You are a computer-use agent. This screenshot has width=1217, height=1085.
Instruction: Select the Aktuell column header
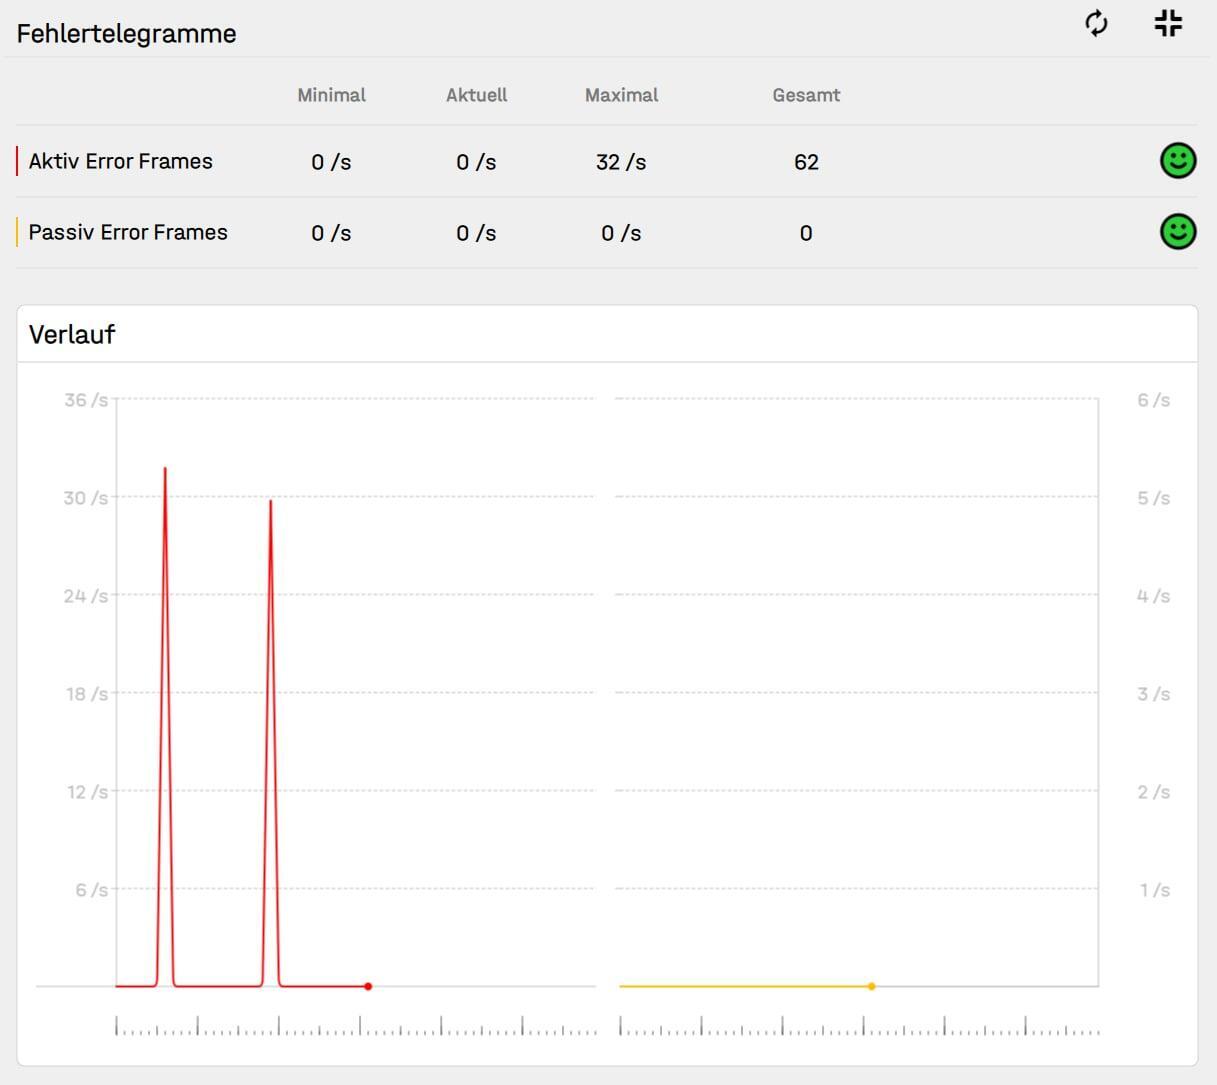pos(476,95)
